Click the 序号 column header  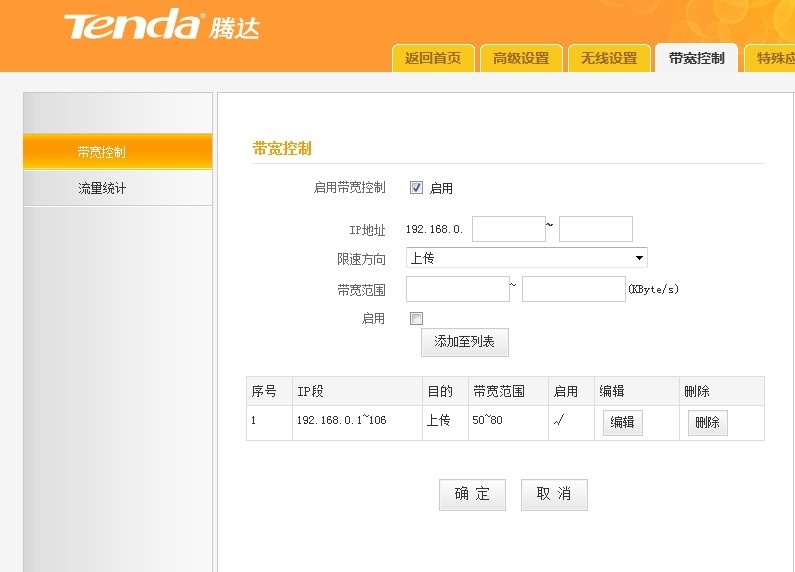click(x=269, y=391)
